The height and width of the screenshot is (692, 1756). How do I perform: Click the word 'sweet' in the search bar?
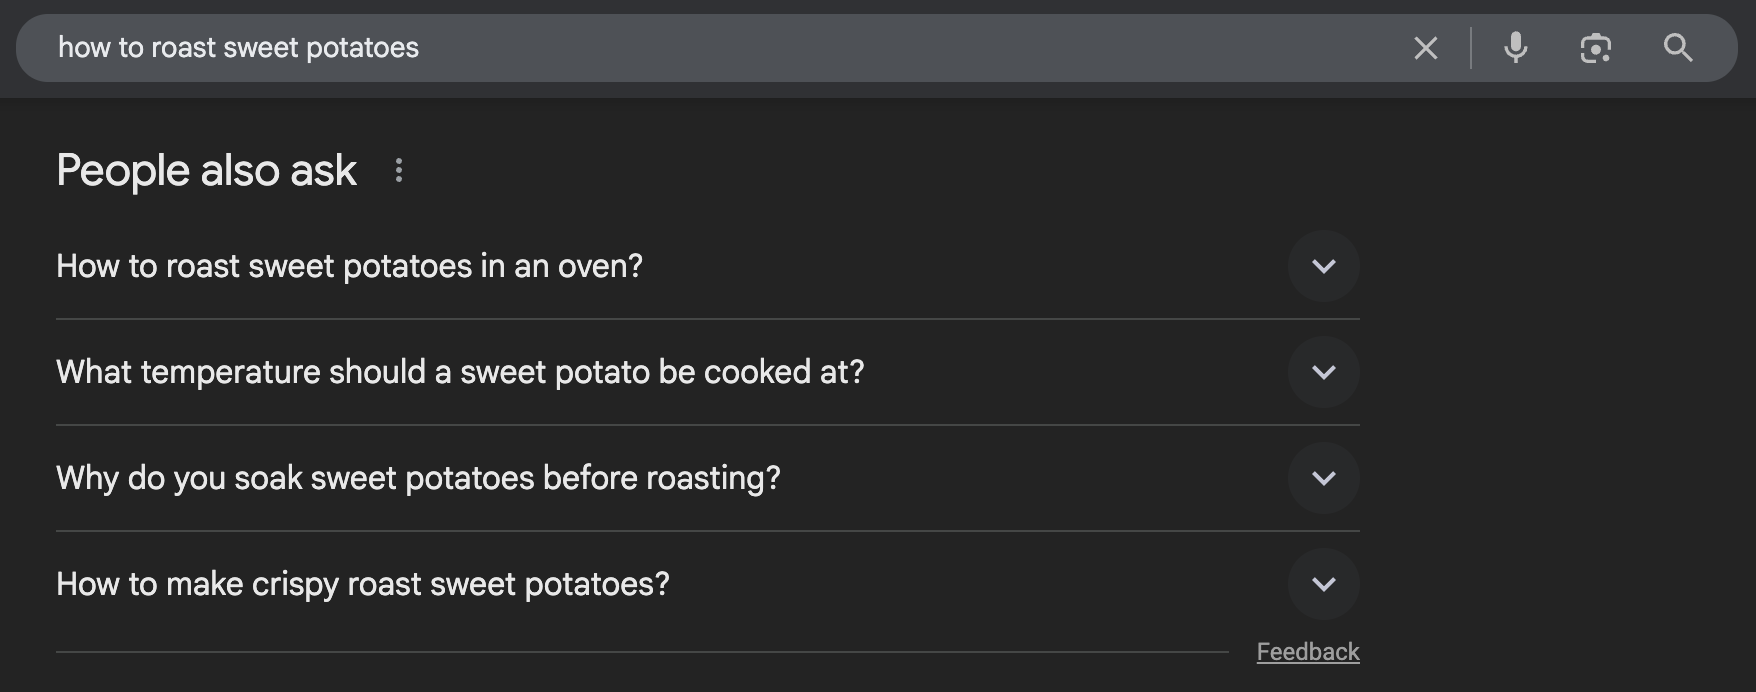point(261,48)
